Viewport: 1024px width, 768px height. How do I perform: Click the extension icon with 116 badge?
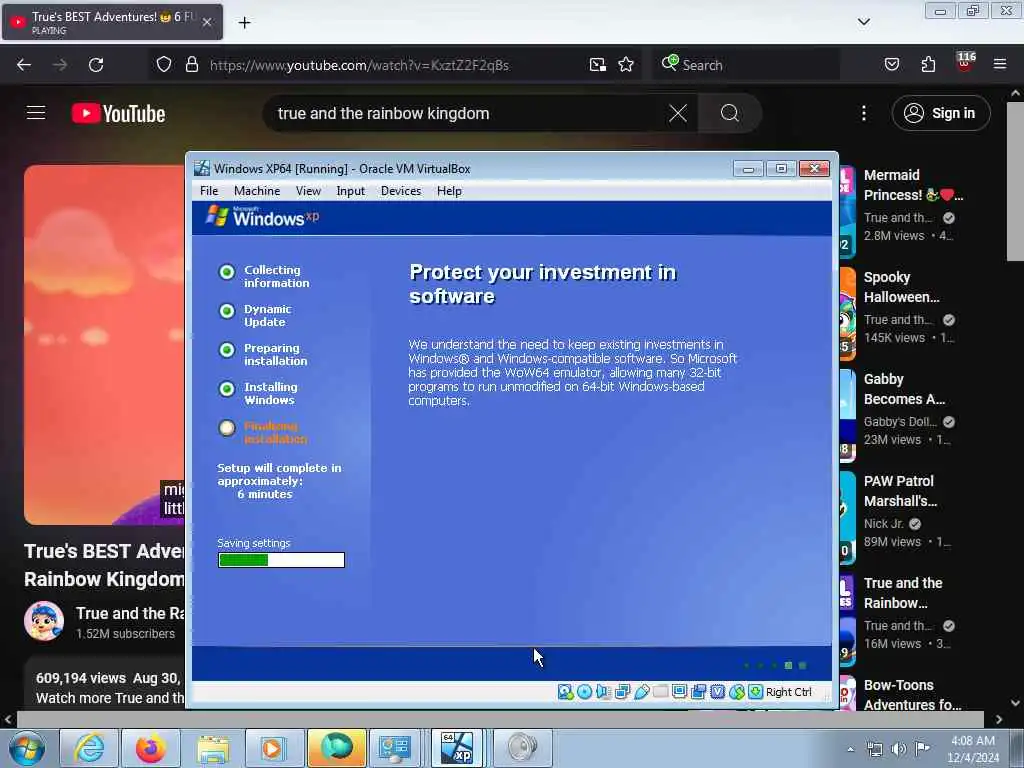pos(965,63)
